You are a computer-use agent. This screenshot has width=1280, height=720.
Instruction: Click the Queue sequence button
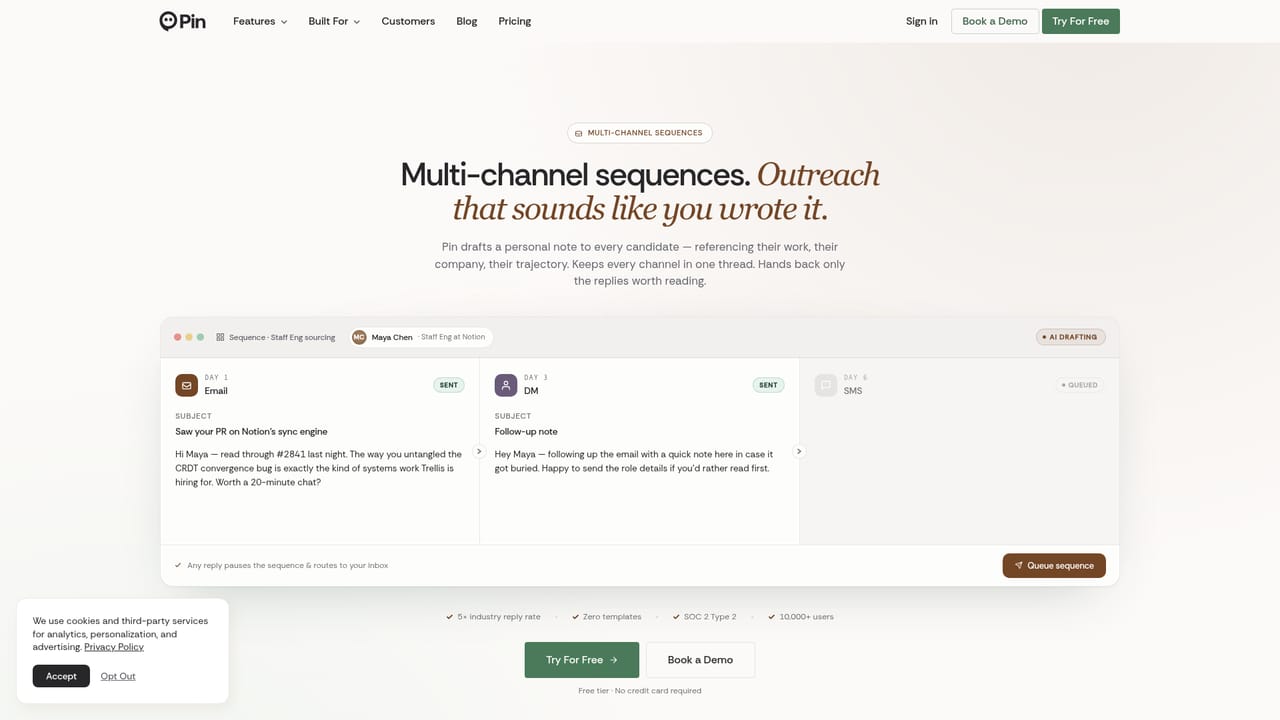click(1054, 566)
